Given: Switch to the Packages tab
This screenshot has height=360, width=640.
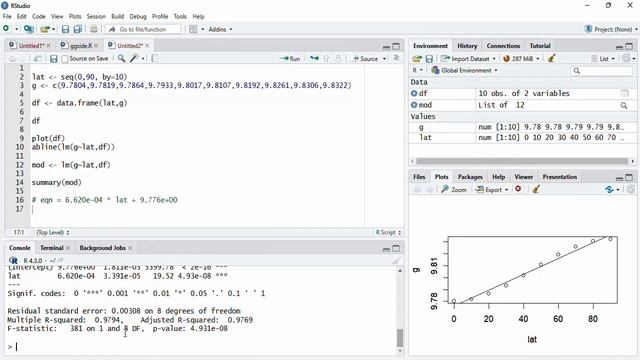Looking at the screenshot, I should (x=470, y=177).
